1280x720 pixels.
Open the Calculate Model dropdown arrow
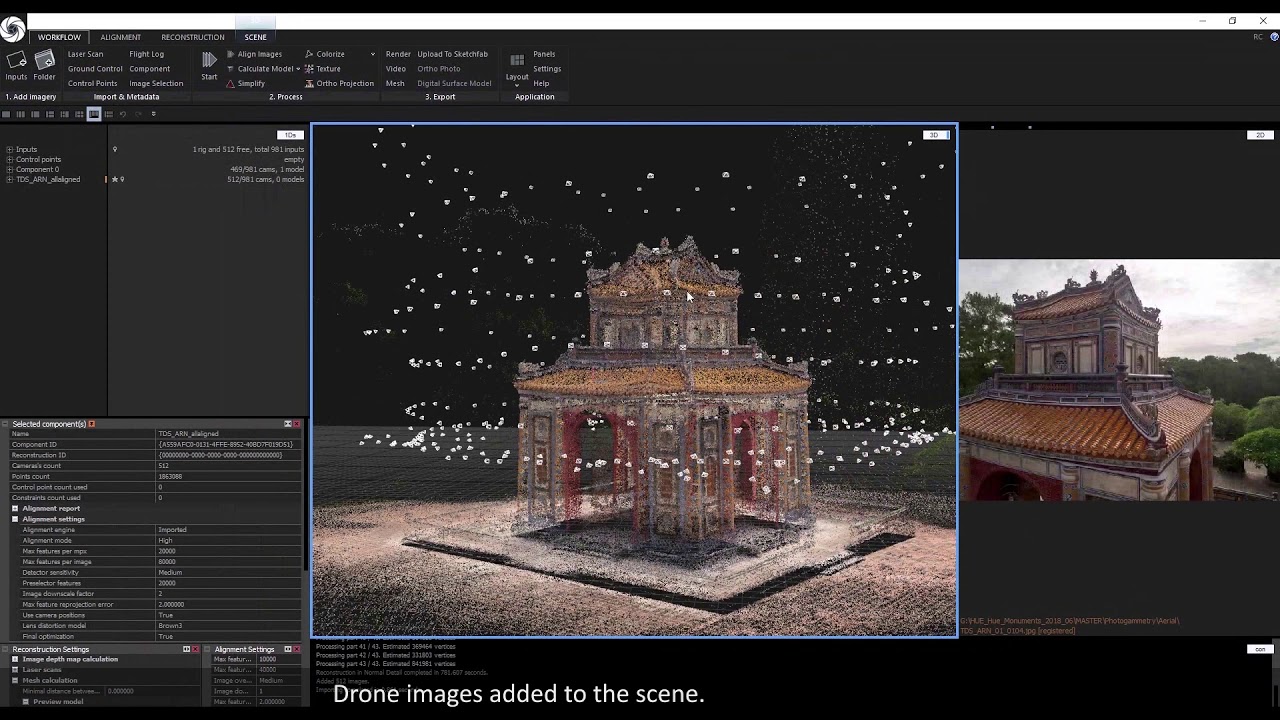coord(298,69)
